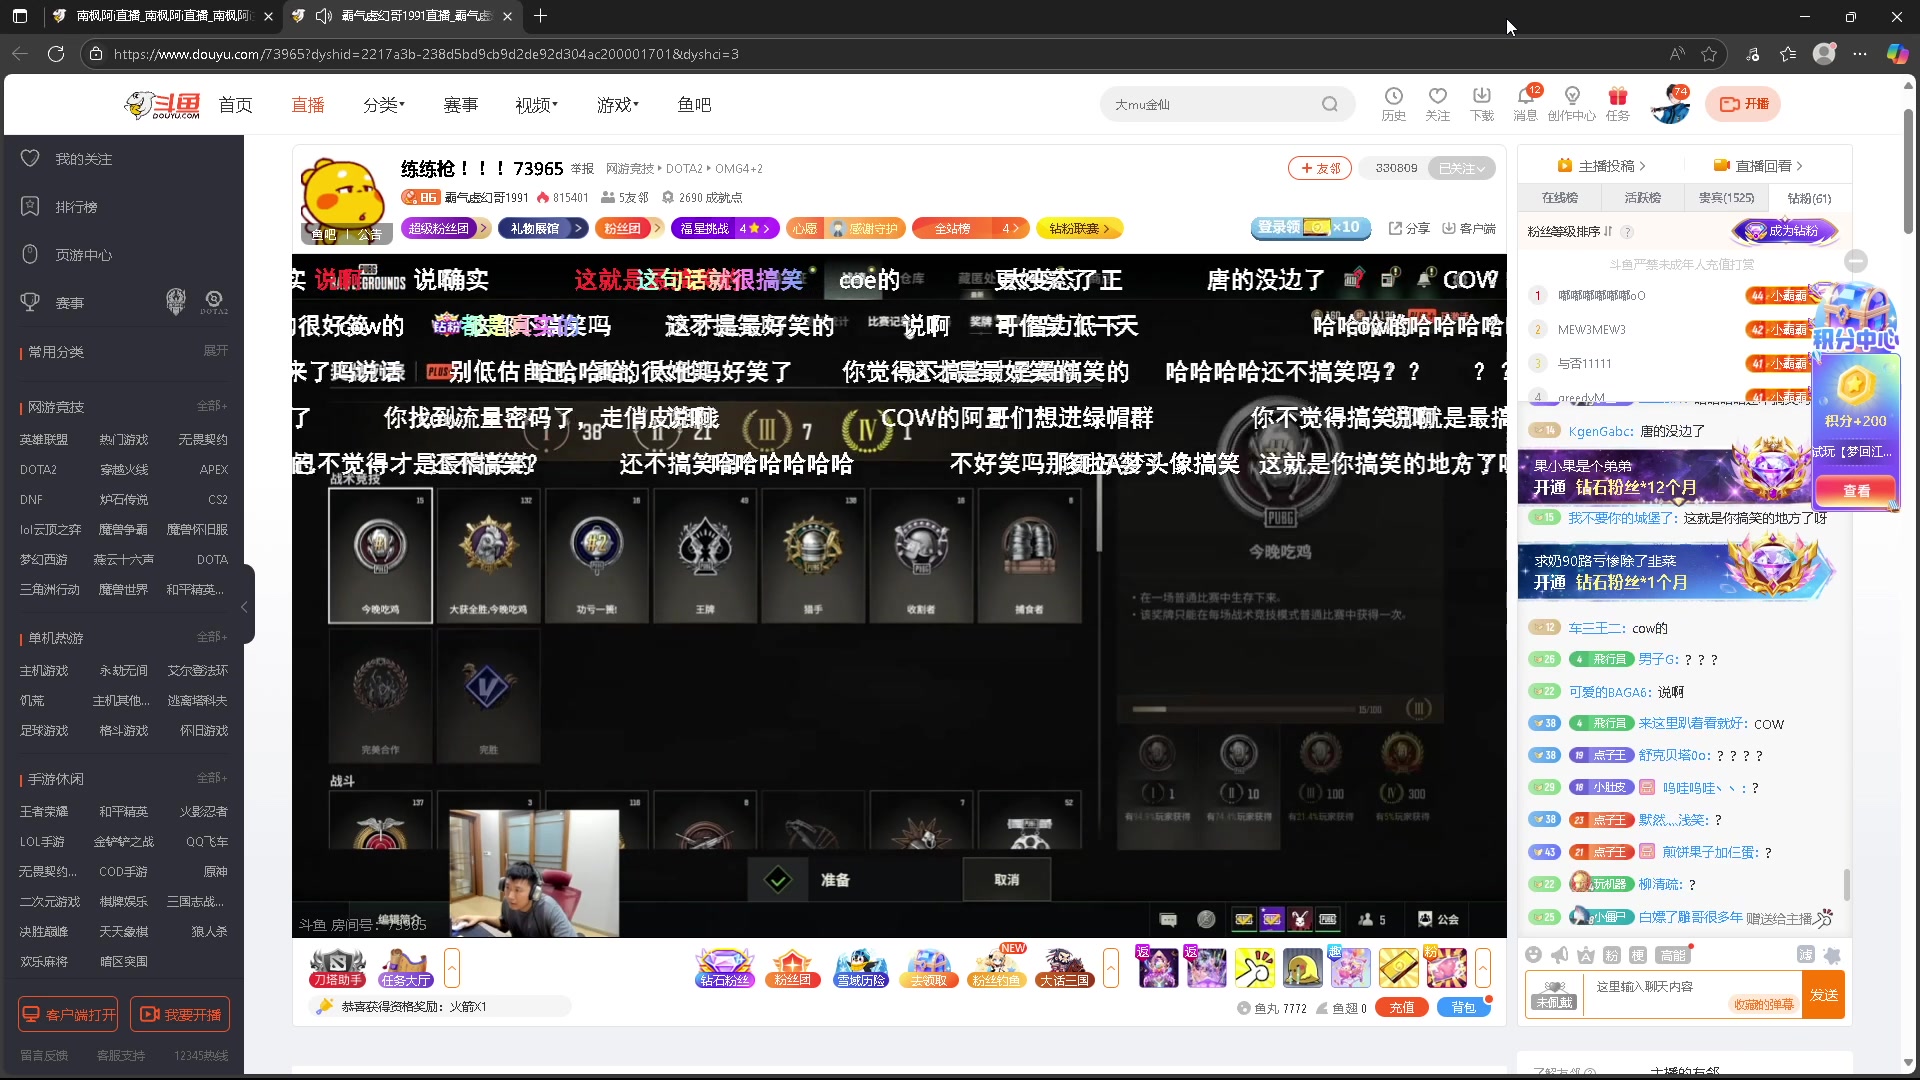Open 钻石粉丝 diamond icon below video
Viewport: 1920px width, 1080px height.
[725, 967]
